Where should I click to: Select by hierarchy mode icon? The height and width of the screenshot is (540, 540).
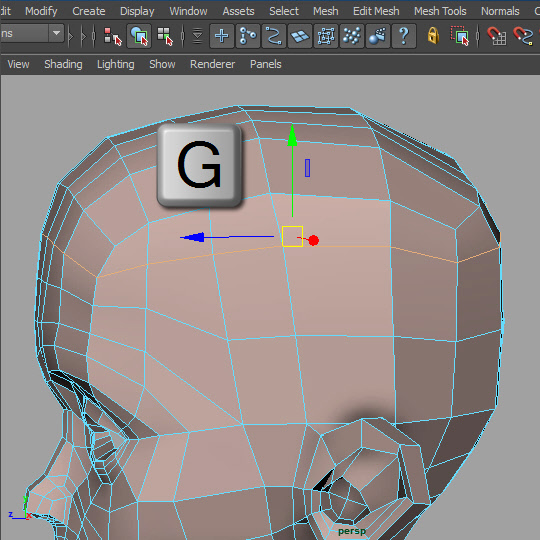(x=112, y=36)
